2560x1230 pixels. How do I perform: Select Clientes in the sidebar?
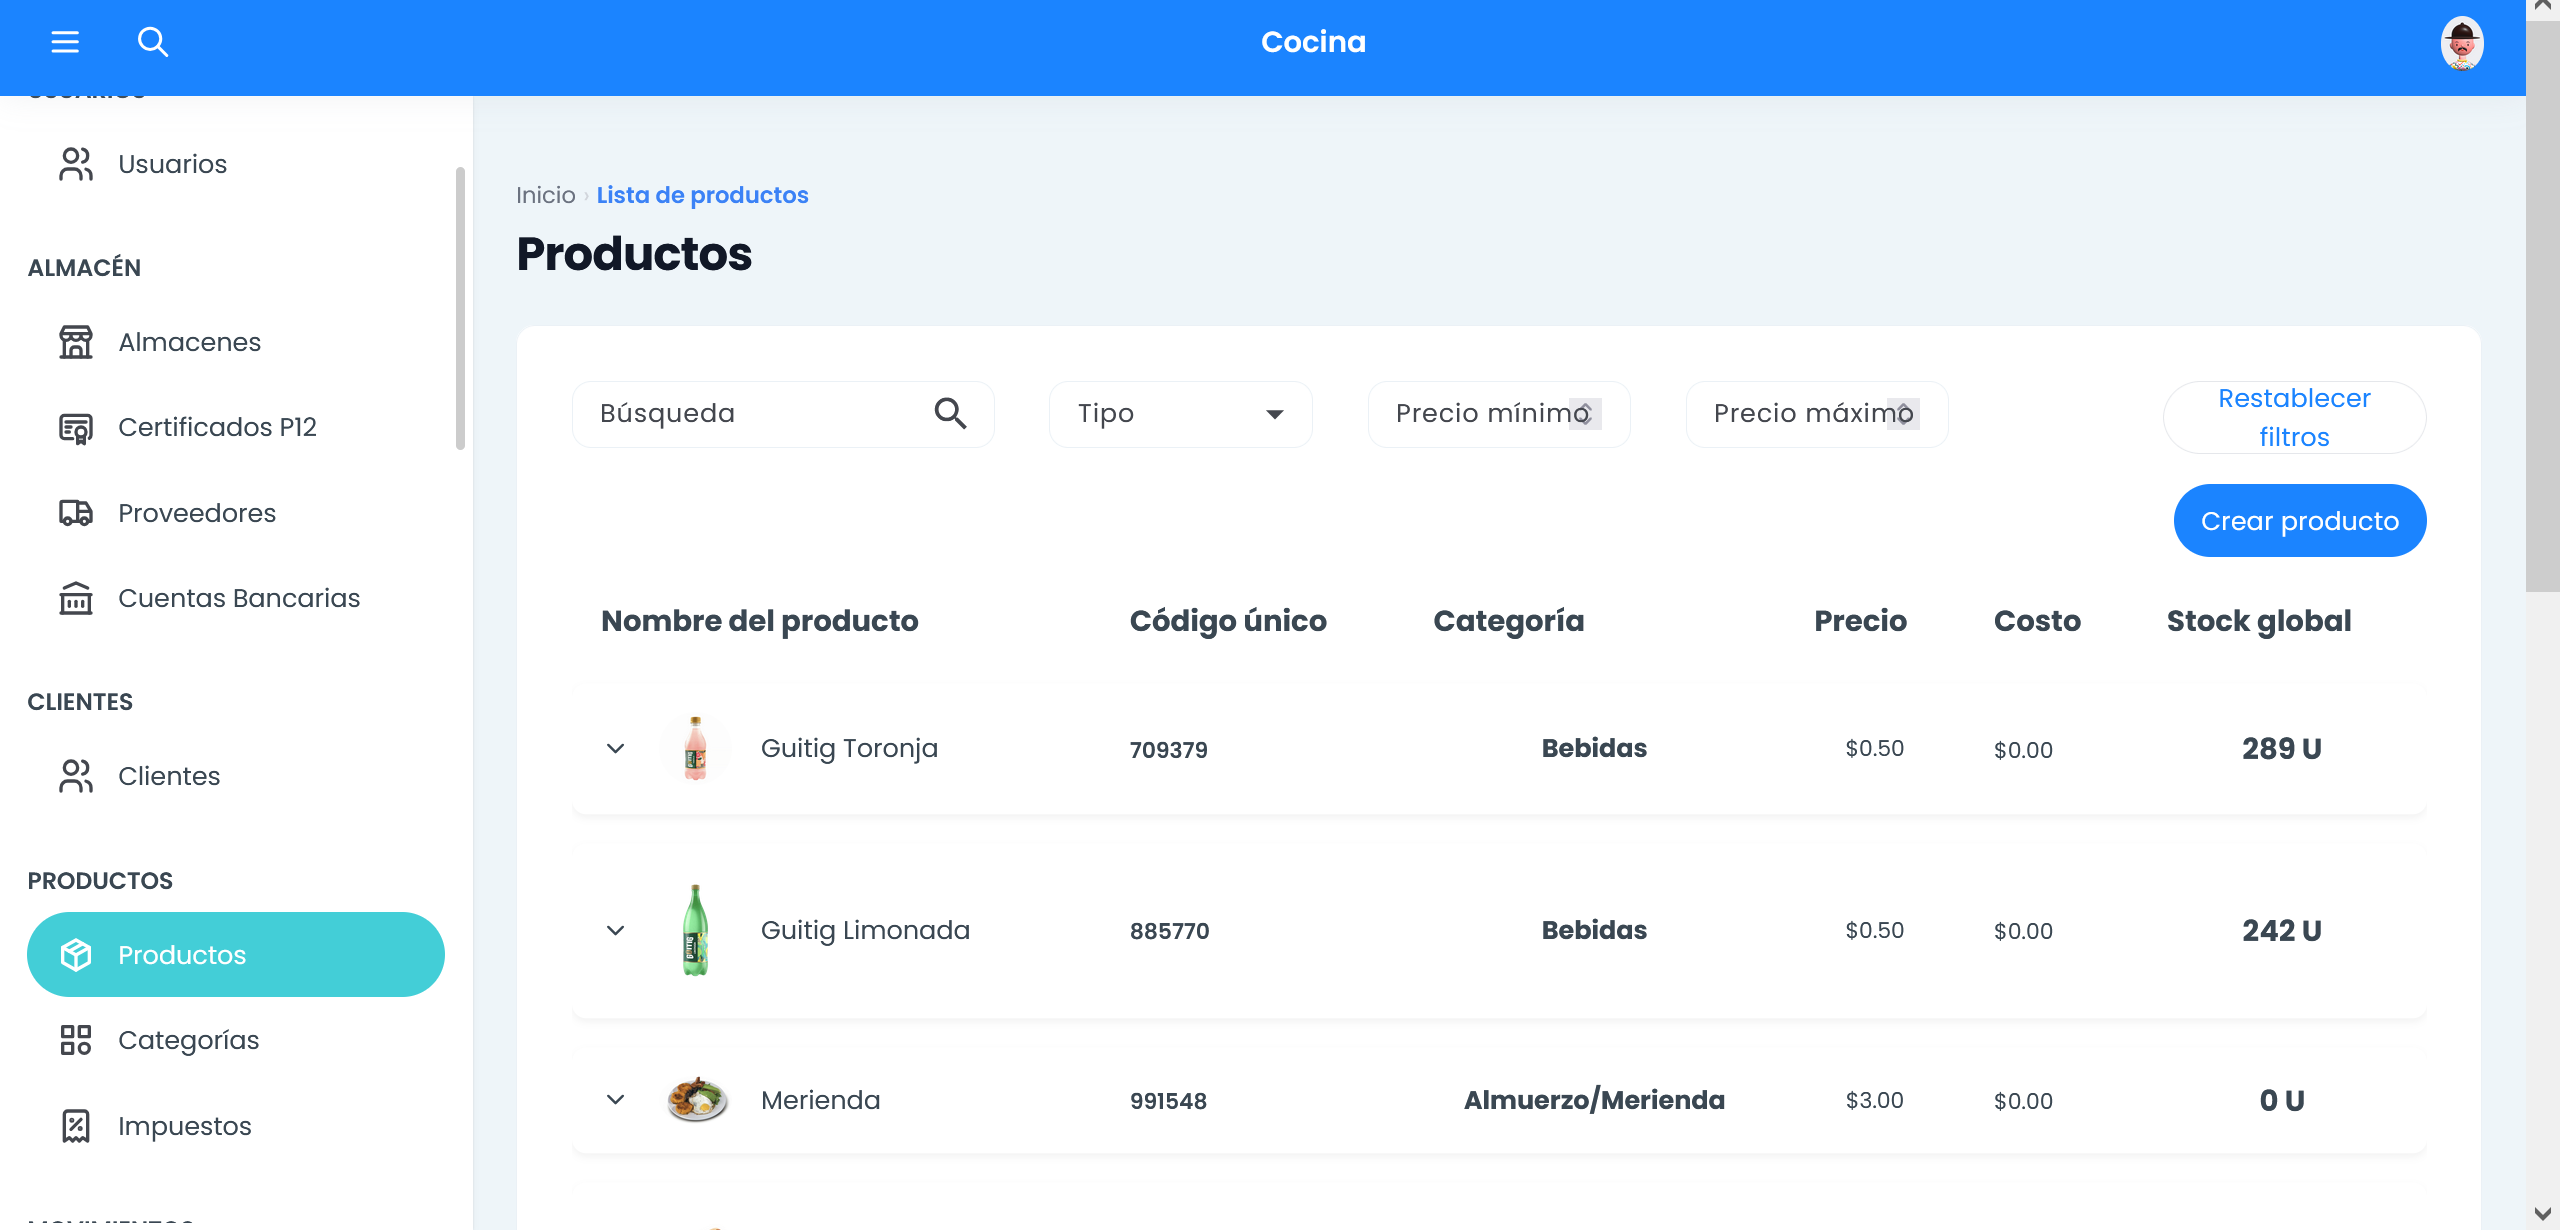(x=236, y=776)
